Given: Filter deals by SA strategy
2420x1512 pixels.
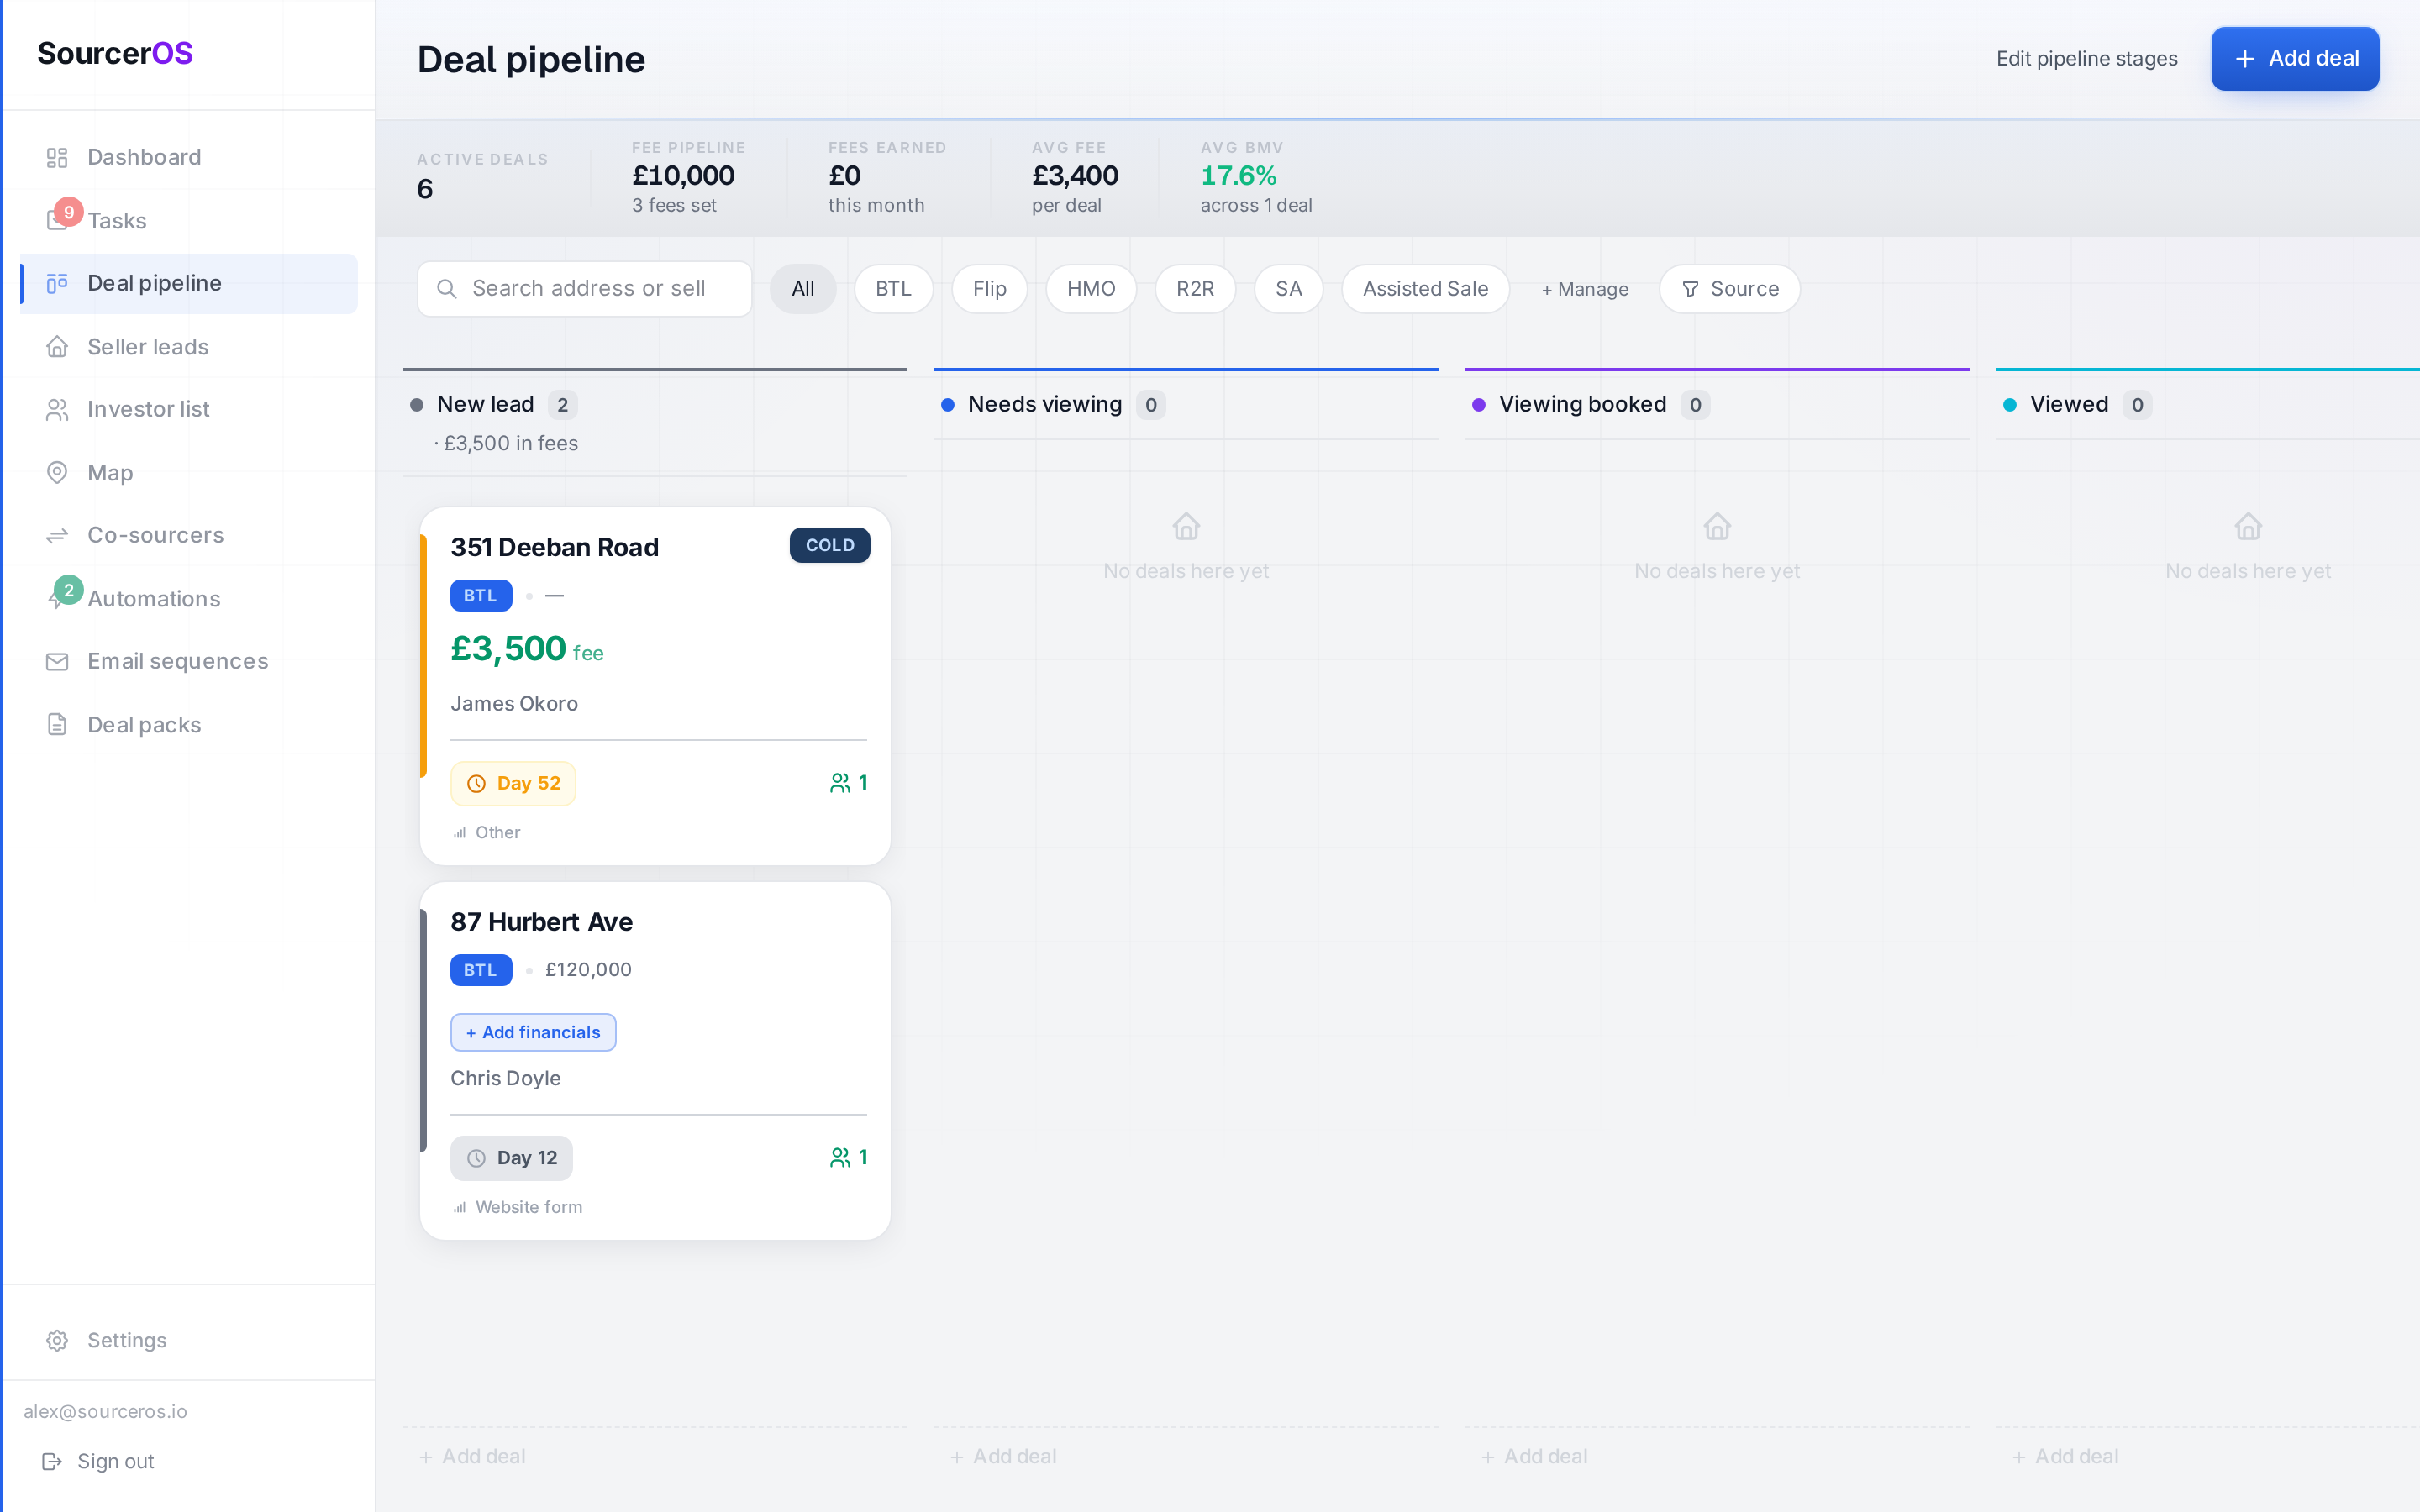Looking at the screenshot, I should coord(1289,289).
